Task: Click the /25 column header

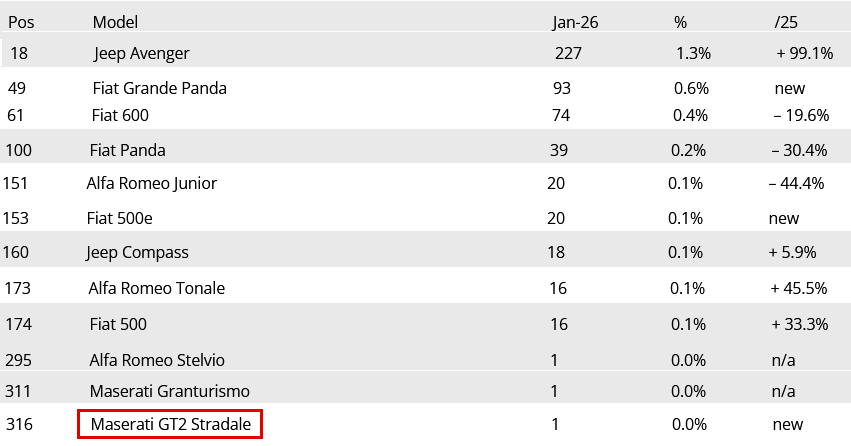Action: [x=786, y=21]
